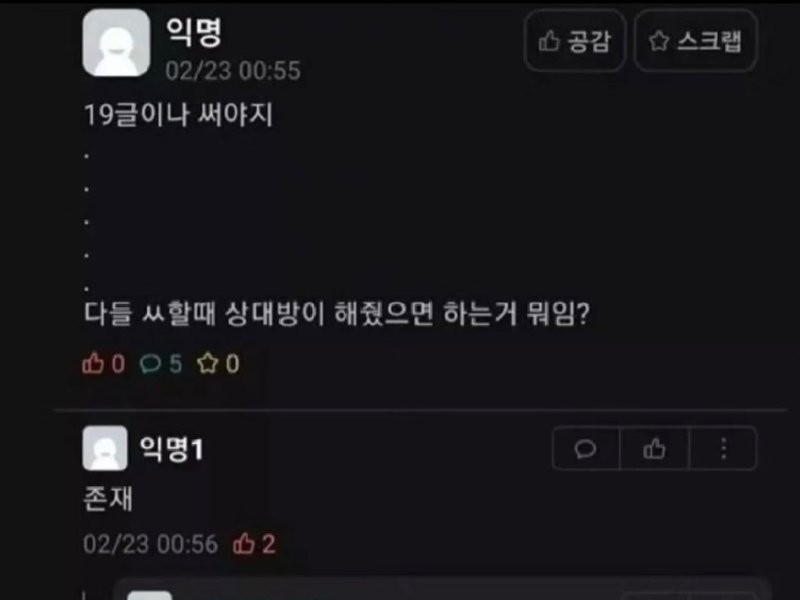
Task: Tap the reply bubble icon on 익명1's comment
Action: coord(586,449)
